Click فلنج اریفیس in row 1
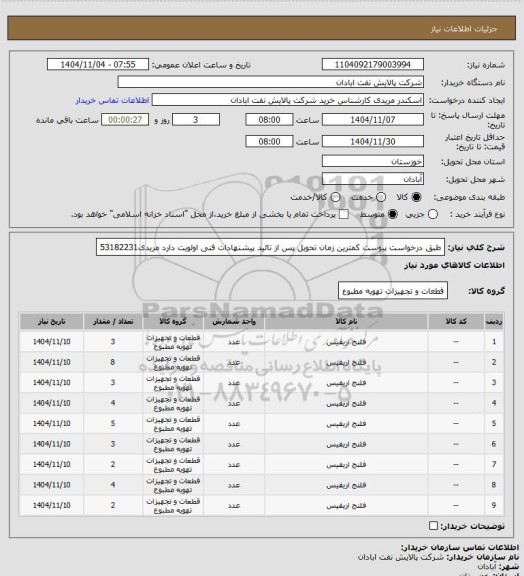 point(346,342)
